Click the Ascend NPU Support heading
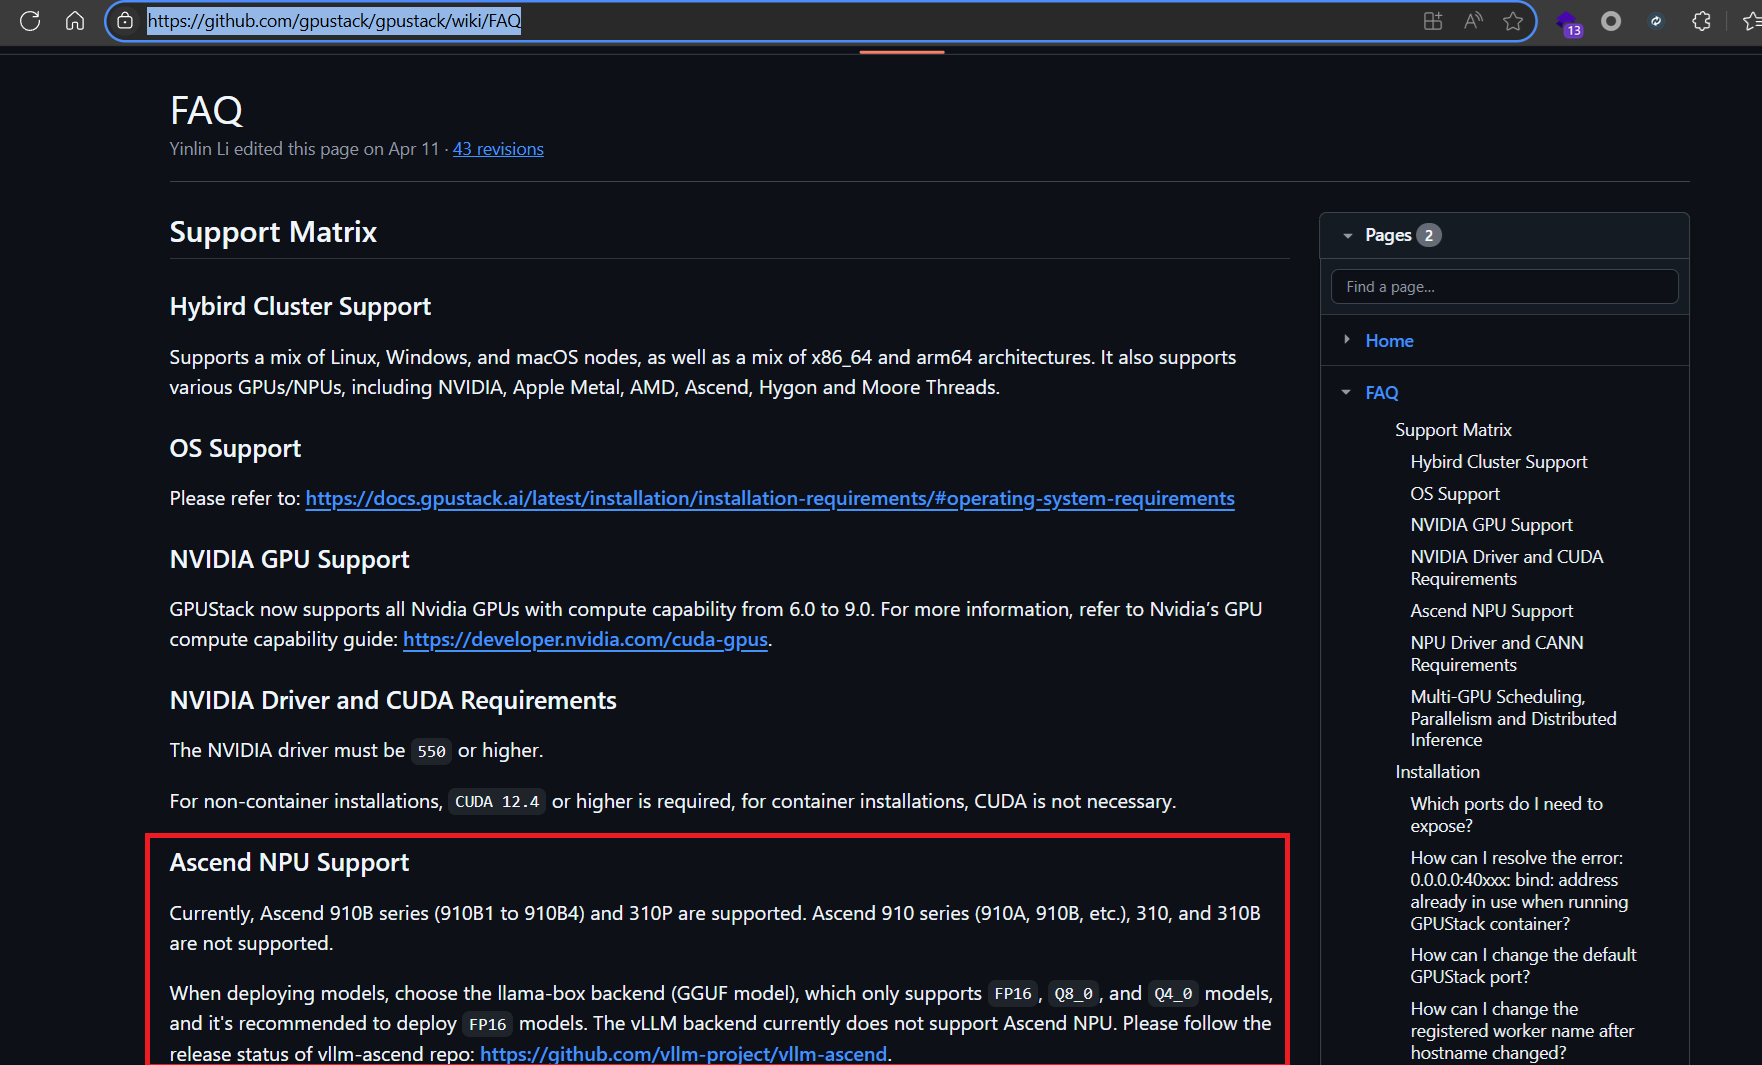This screenshot has height=1065, width=1762. point(289,862)
